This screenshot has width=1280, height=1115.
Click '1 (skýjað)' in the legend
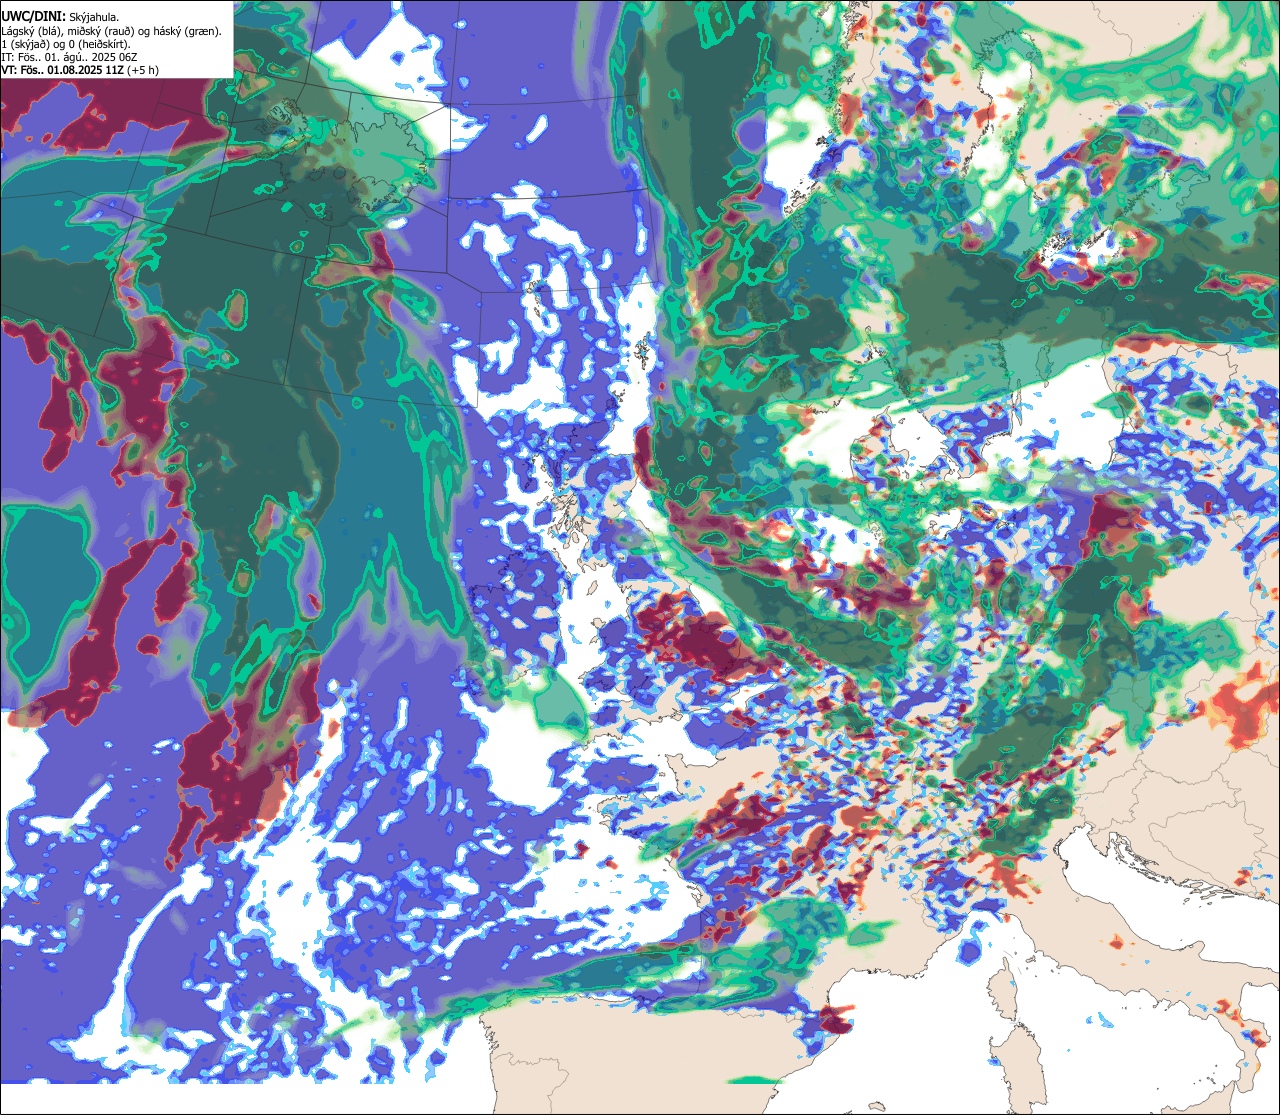pos(25,44)
